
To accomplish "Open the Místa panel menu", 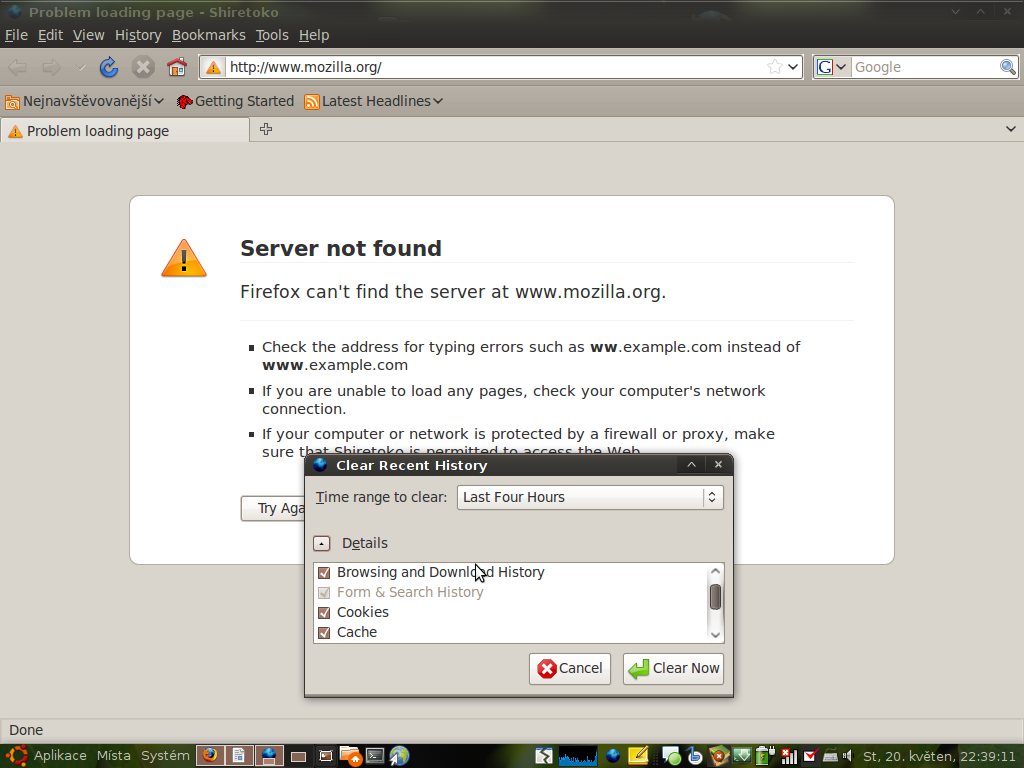I will (x=114, y=756).
